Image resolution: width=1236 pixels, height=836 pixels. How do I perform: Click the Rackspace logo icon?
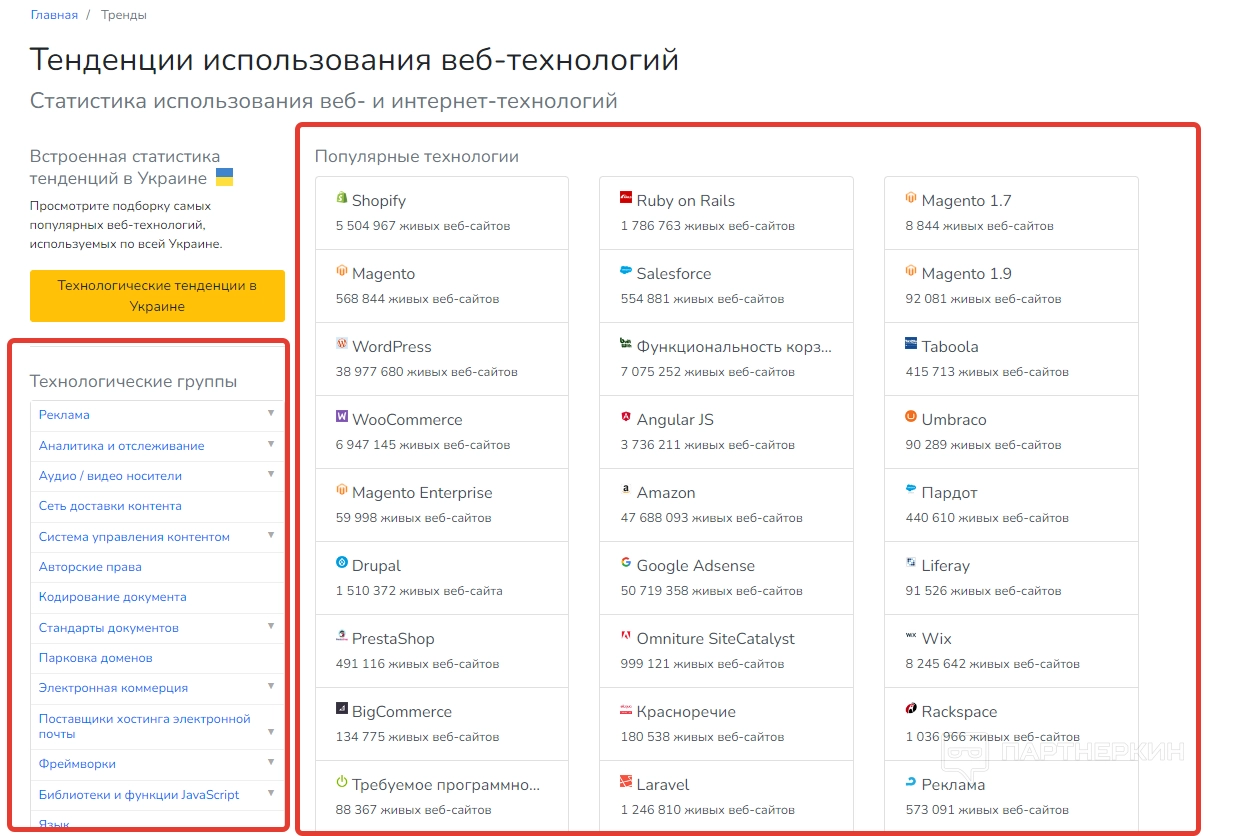click(911, 709)
